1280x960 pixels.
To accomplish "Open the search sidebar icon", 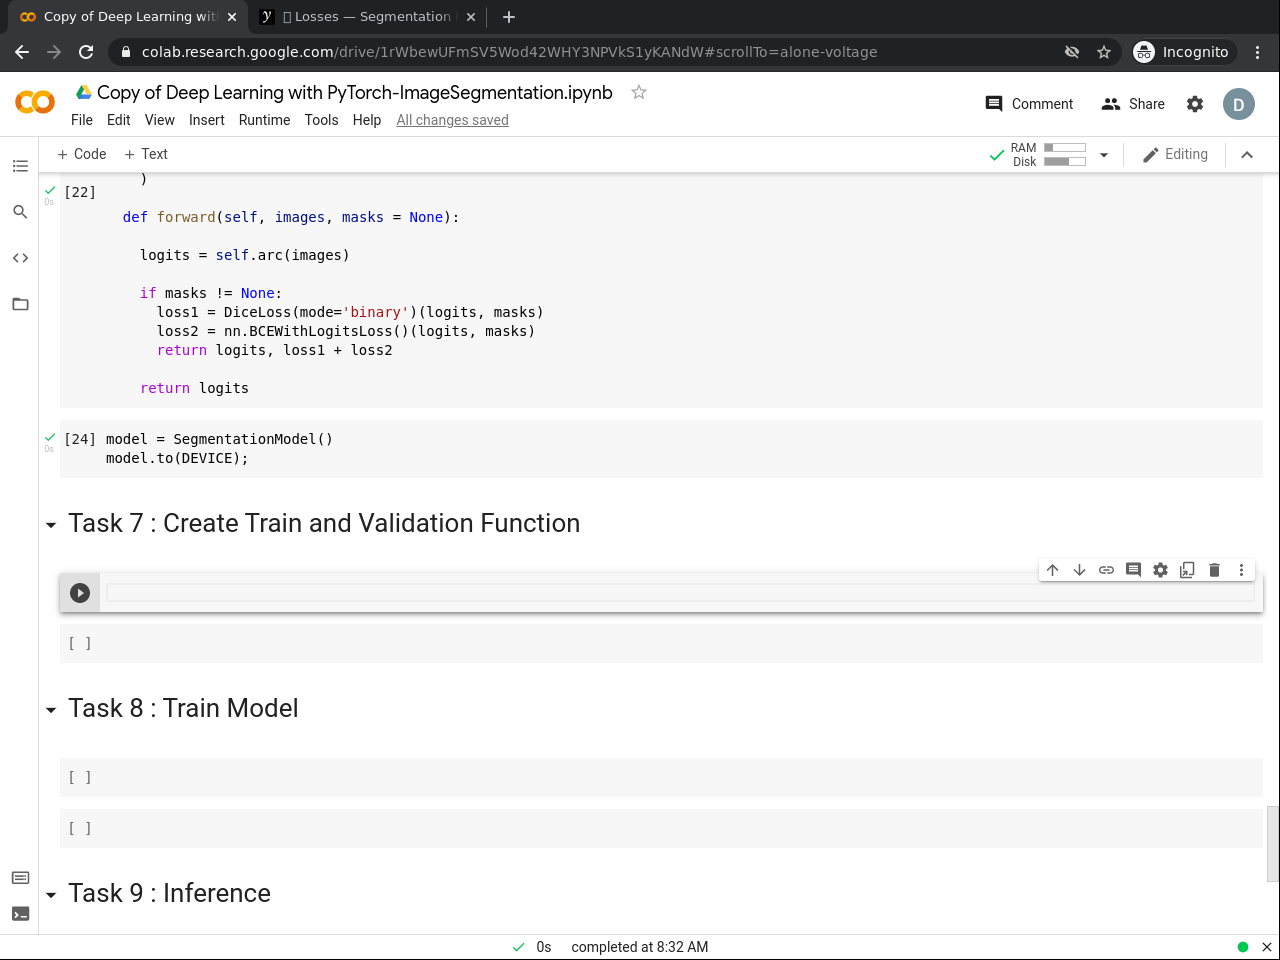I will tap(20, 212).
